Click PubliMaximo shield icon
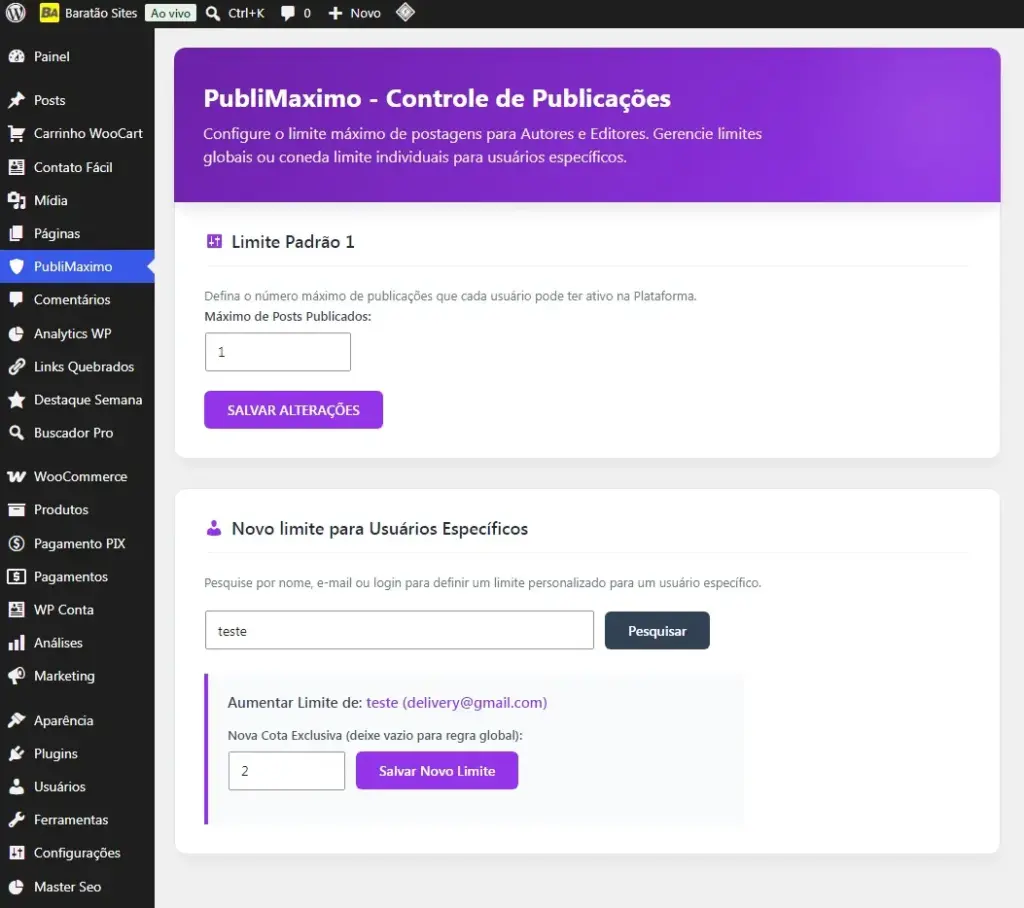 click(16, 267)
